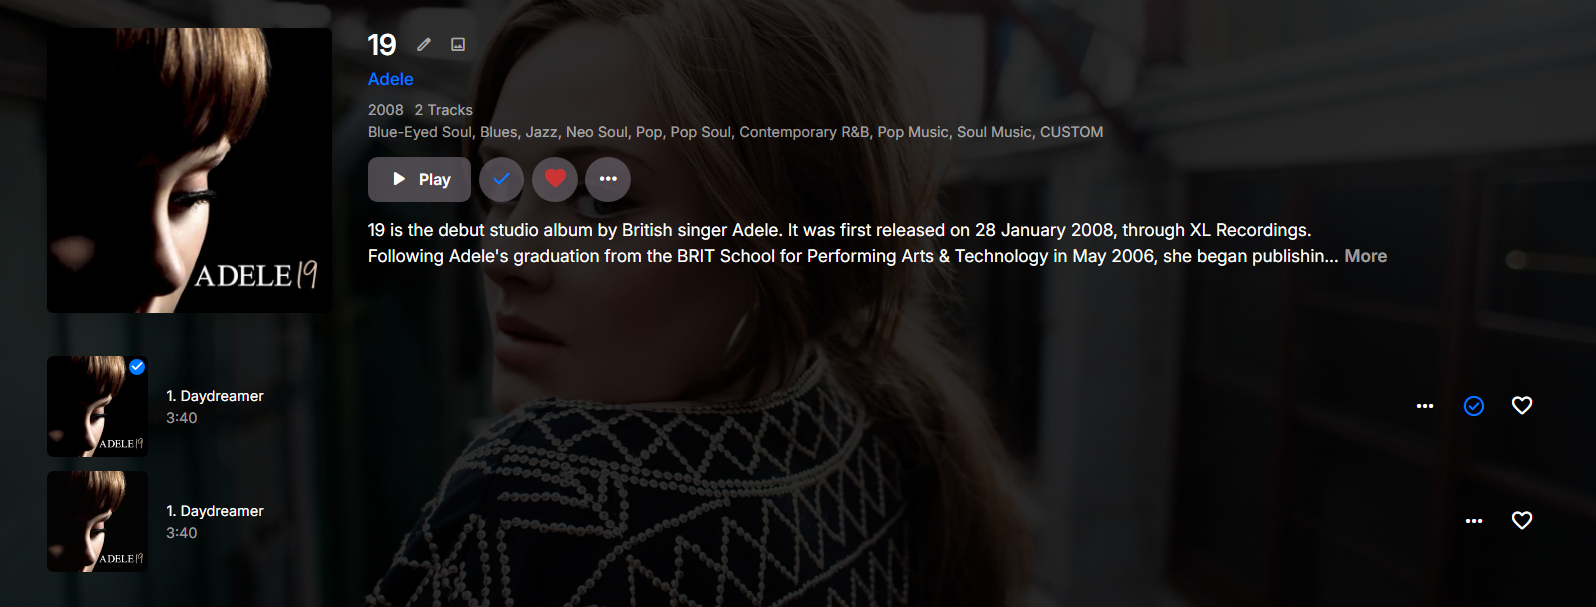Click the red heart favorite button for the album
The height and width of the screenshot is (607, 1596).
(555, 179)
